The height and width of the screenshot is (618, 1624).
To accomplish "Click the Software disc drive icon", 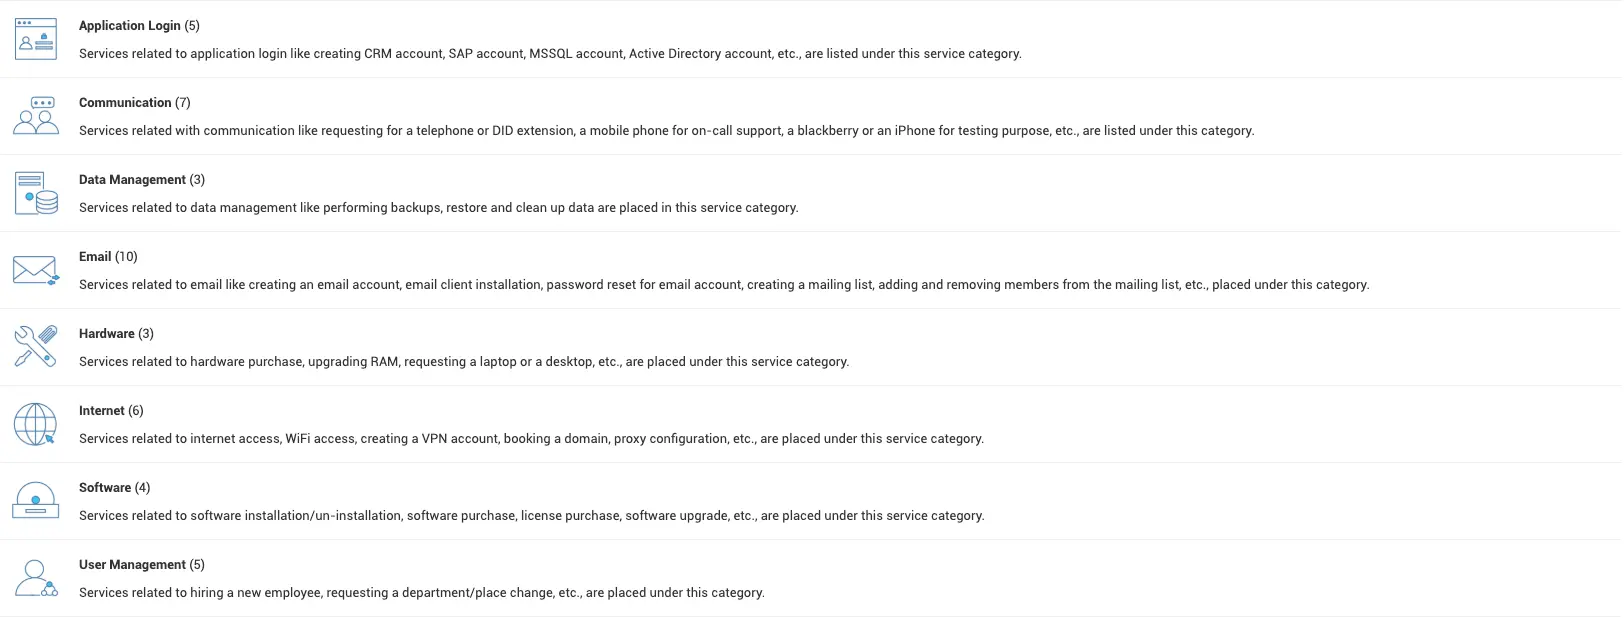I will (36, 501).
